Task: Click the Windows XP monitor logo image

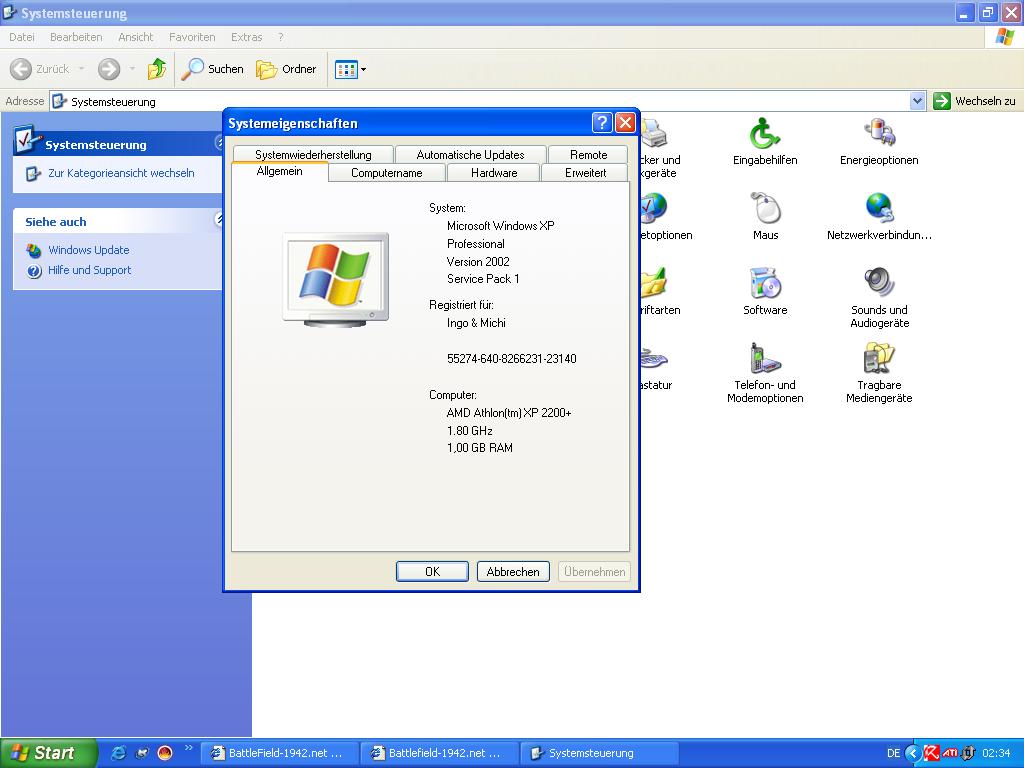Action: pos(336,280)
